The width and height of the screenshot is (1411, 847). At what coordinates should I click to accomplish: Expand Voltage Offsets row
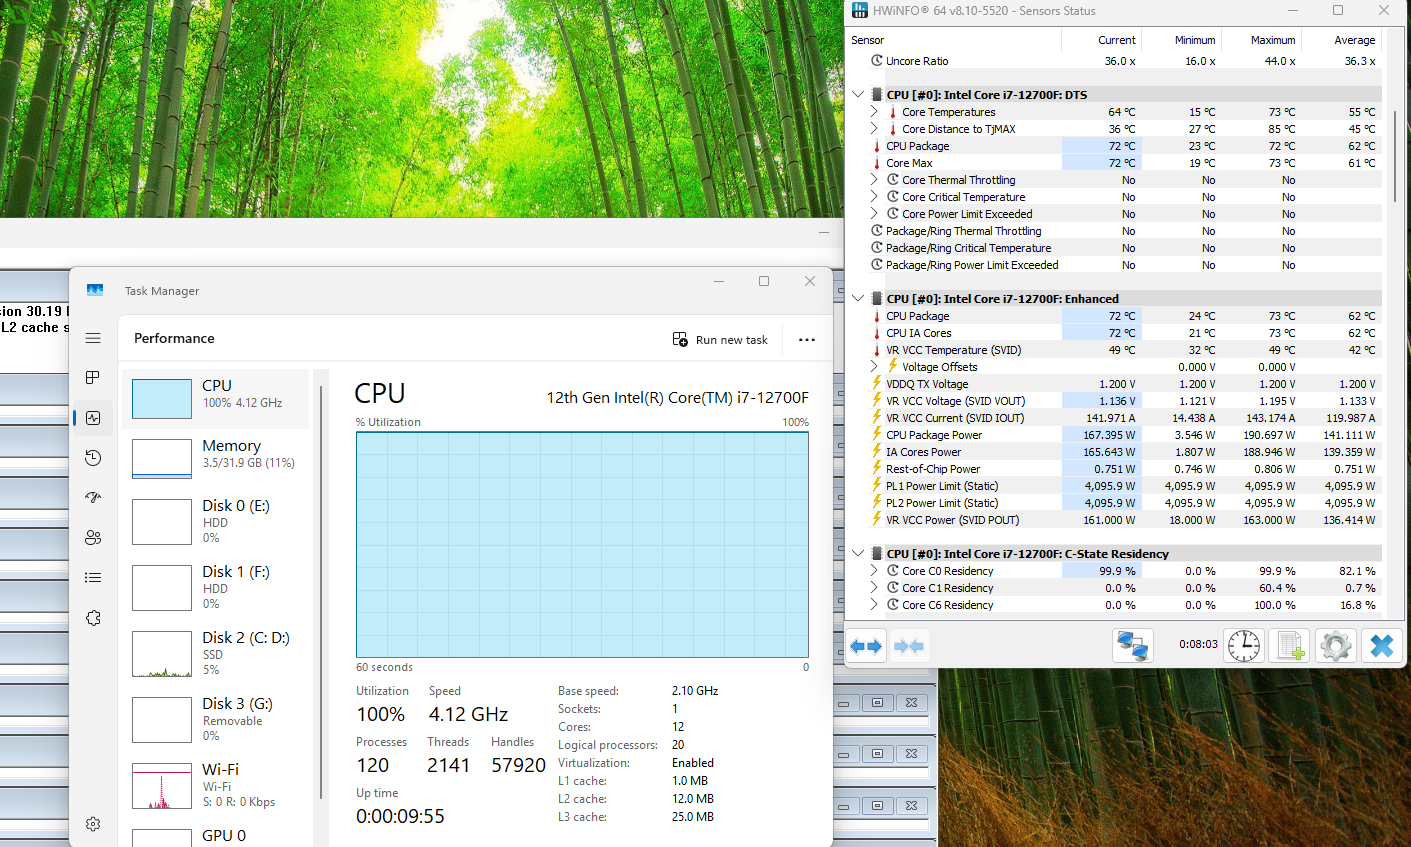pos(874,367)
